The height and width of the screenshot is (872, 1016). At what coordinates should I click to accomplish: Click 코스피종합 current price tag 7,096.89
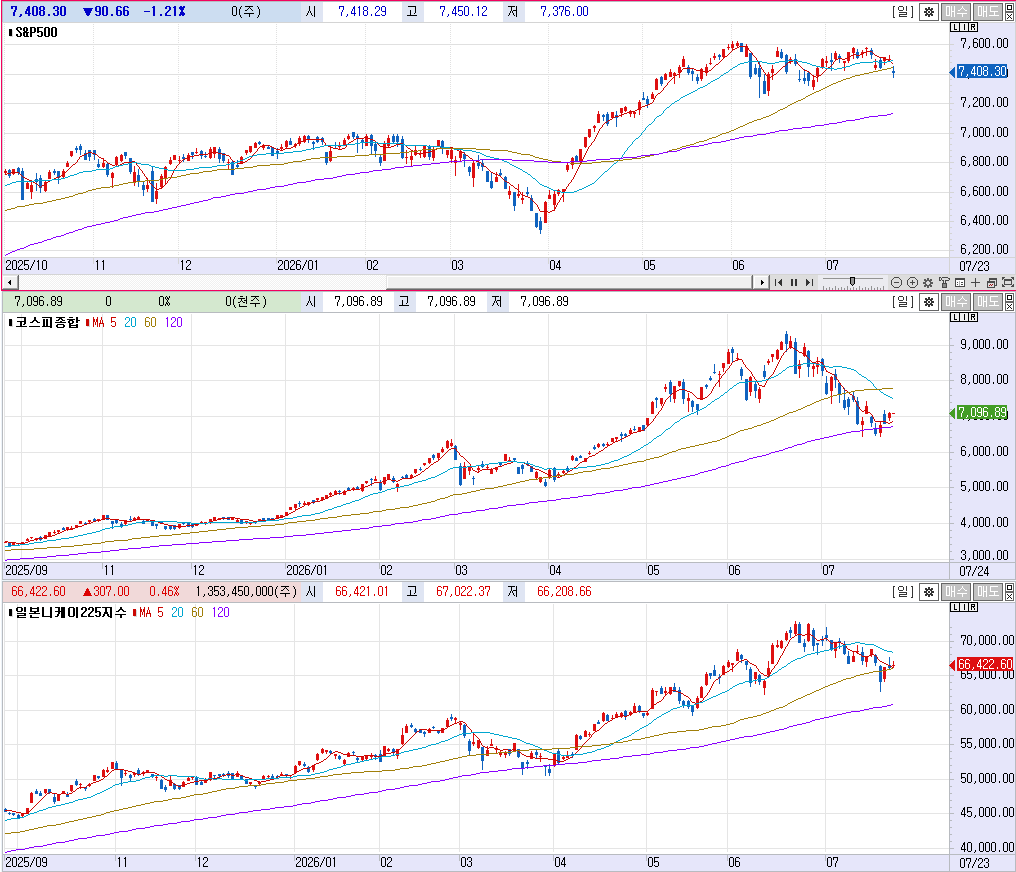pyautogui.click(x=982, y=412)
